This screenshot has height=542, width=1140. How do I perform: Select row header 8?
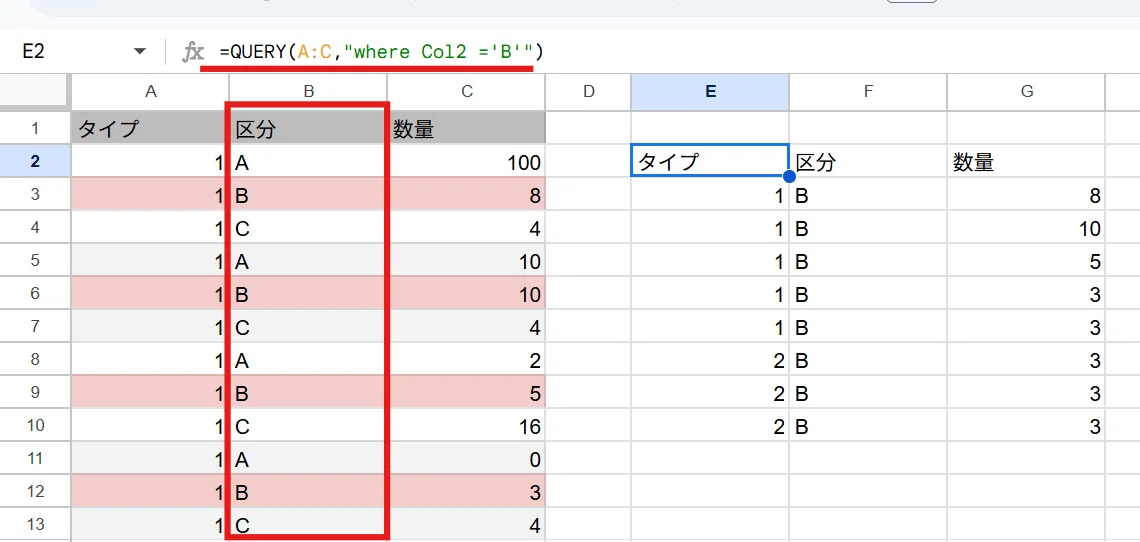pos(35,359)
